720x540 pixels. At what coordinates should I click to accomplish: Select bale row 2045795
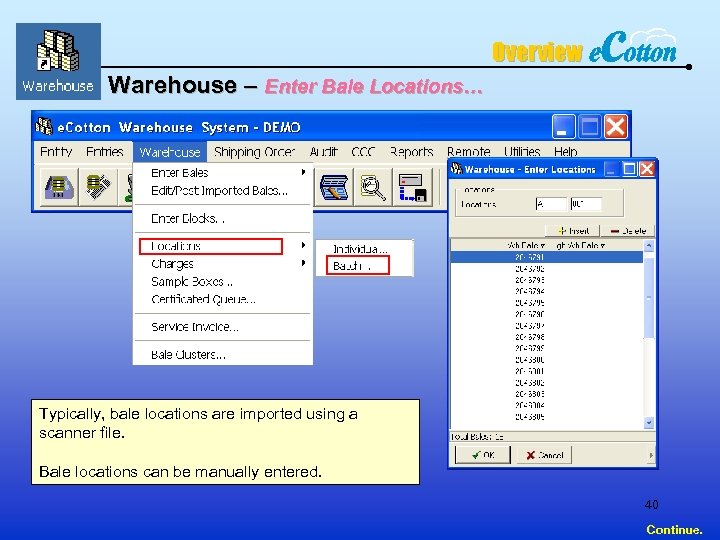click(547, 303)
